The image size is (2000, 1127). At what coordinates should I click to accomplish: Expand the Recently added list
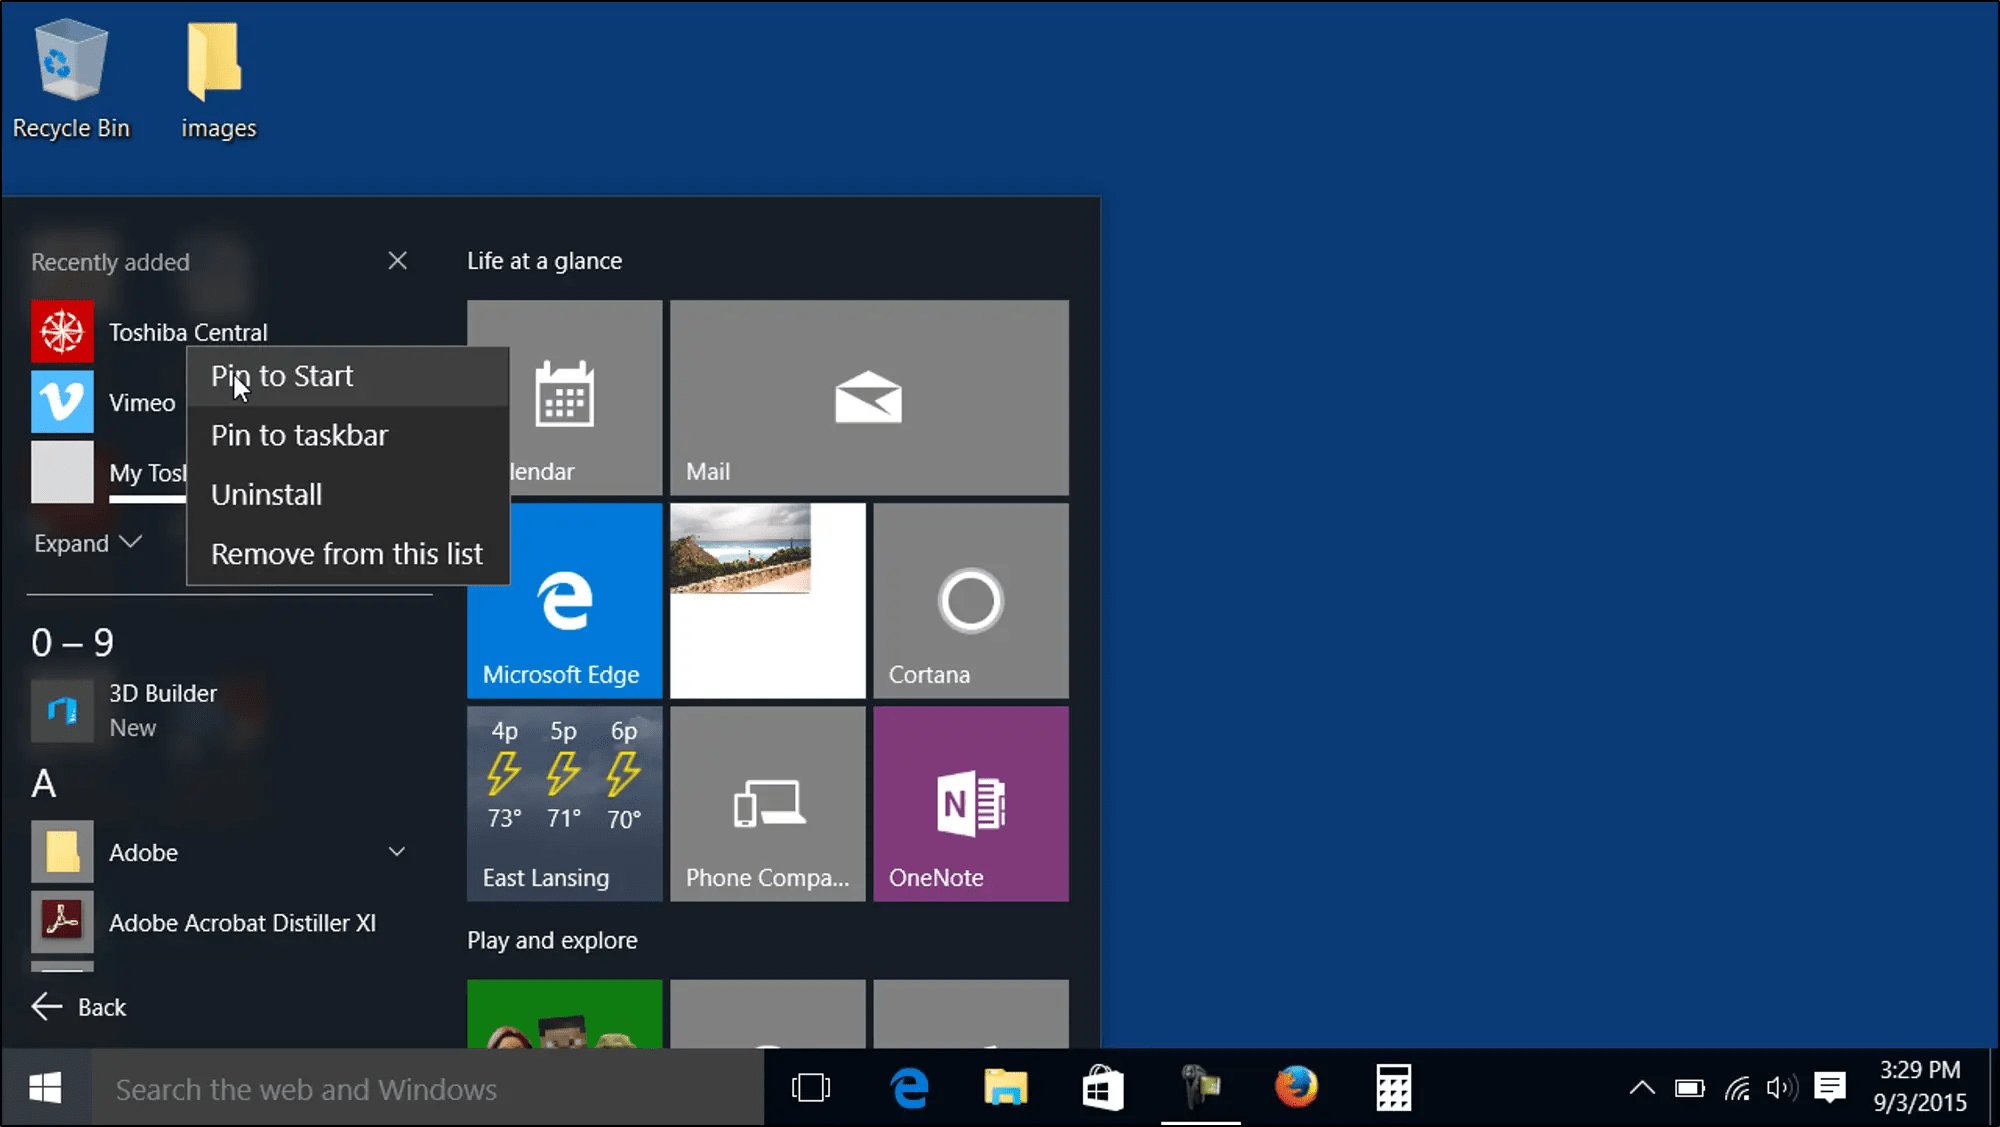click(x=87, y=543)
